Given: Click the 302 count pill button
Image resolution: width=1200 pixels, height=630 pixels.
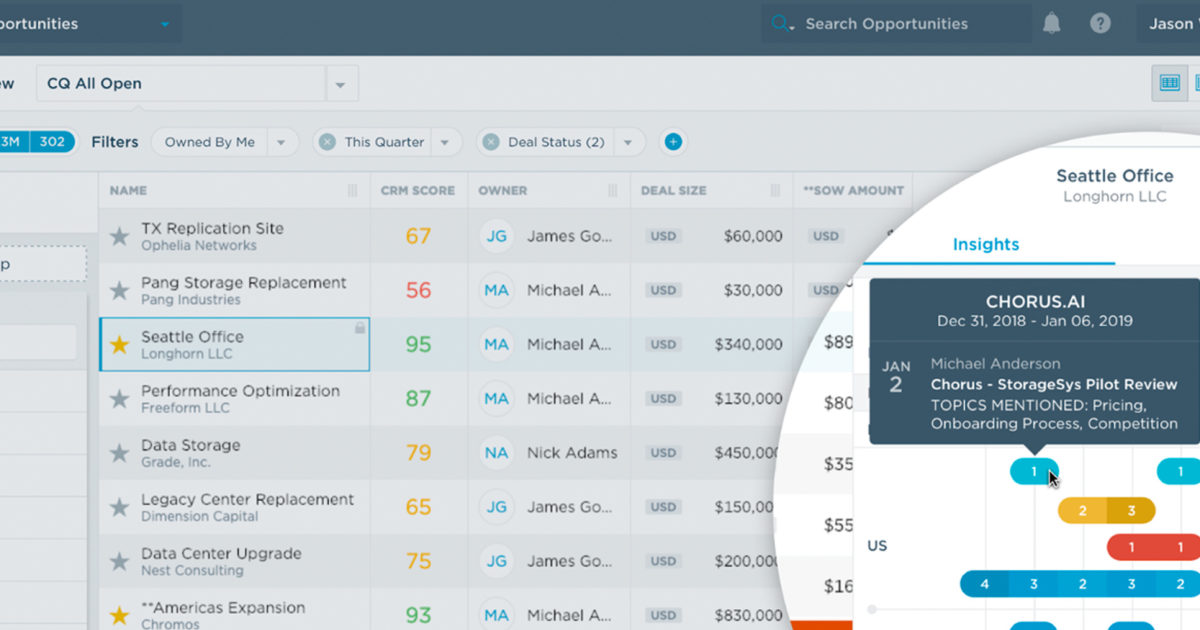Looking at the screenshot, I should 52,142.
